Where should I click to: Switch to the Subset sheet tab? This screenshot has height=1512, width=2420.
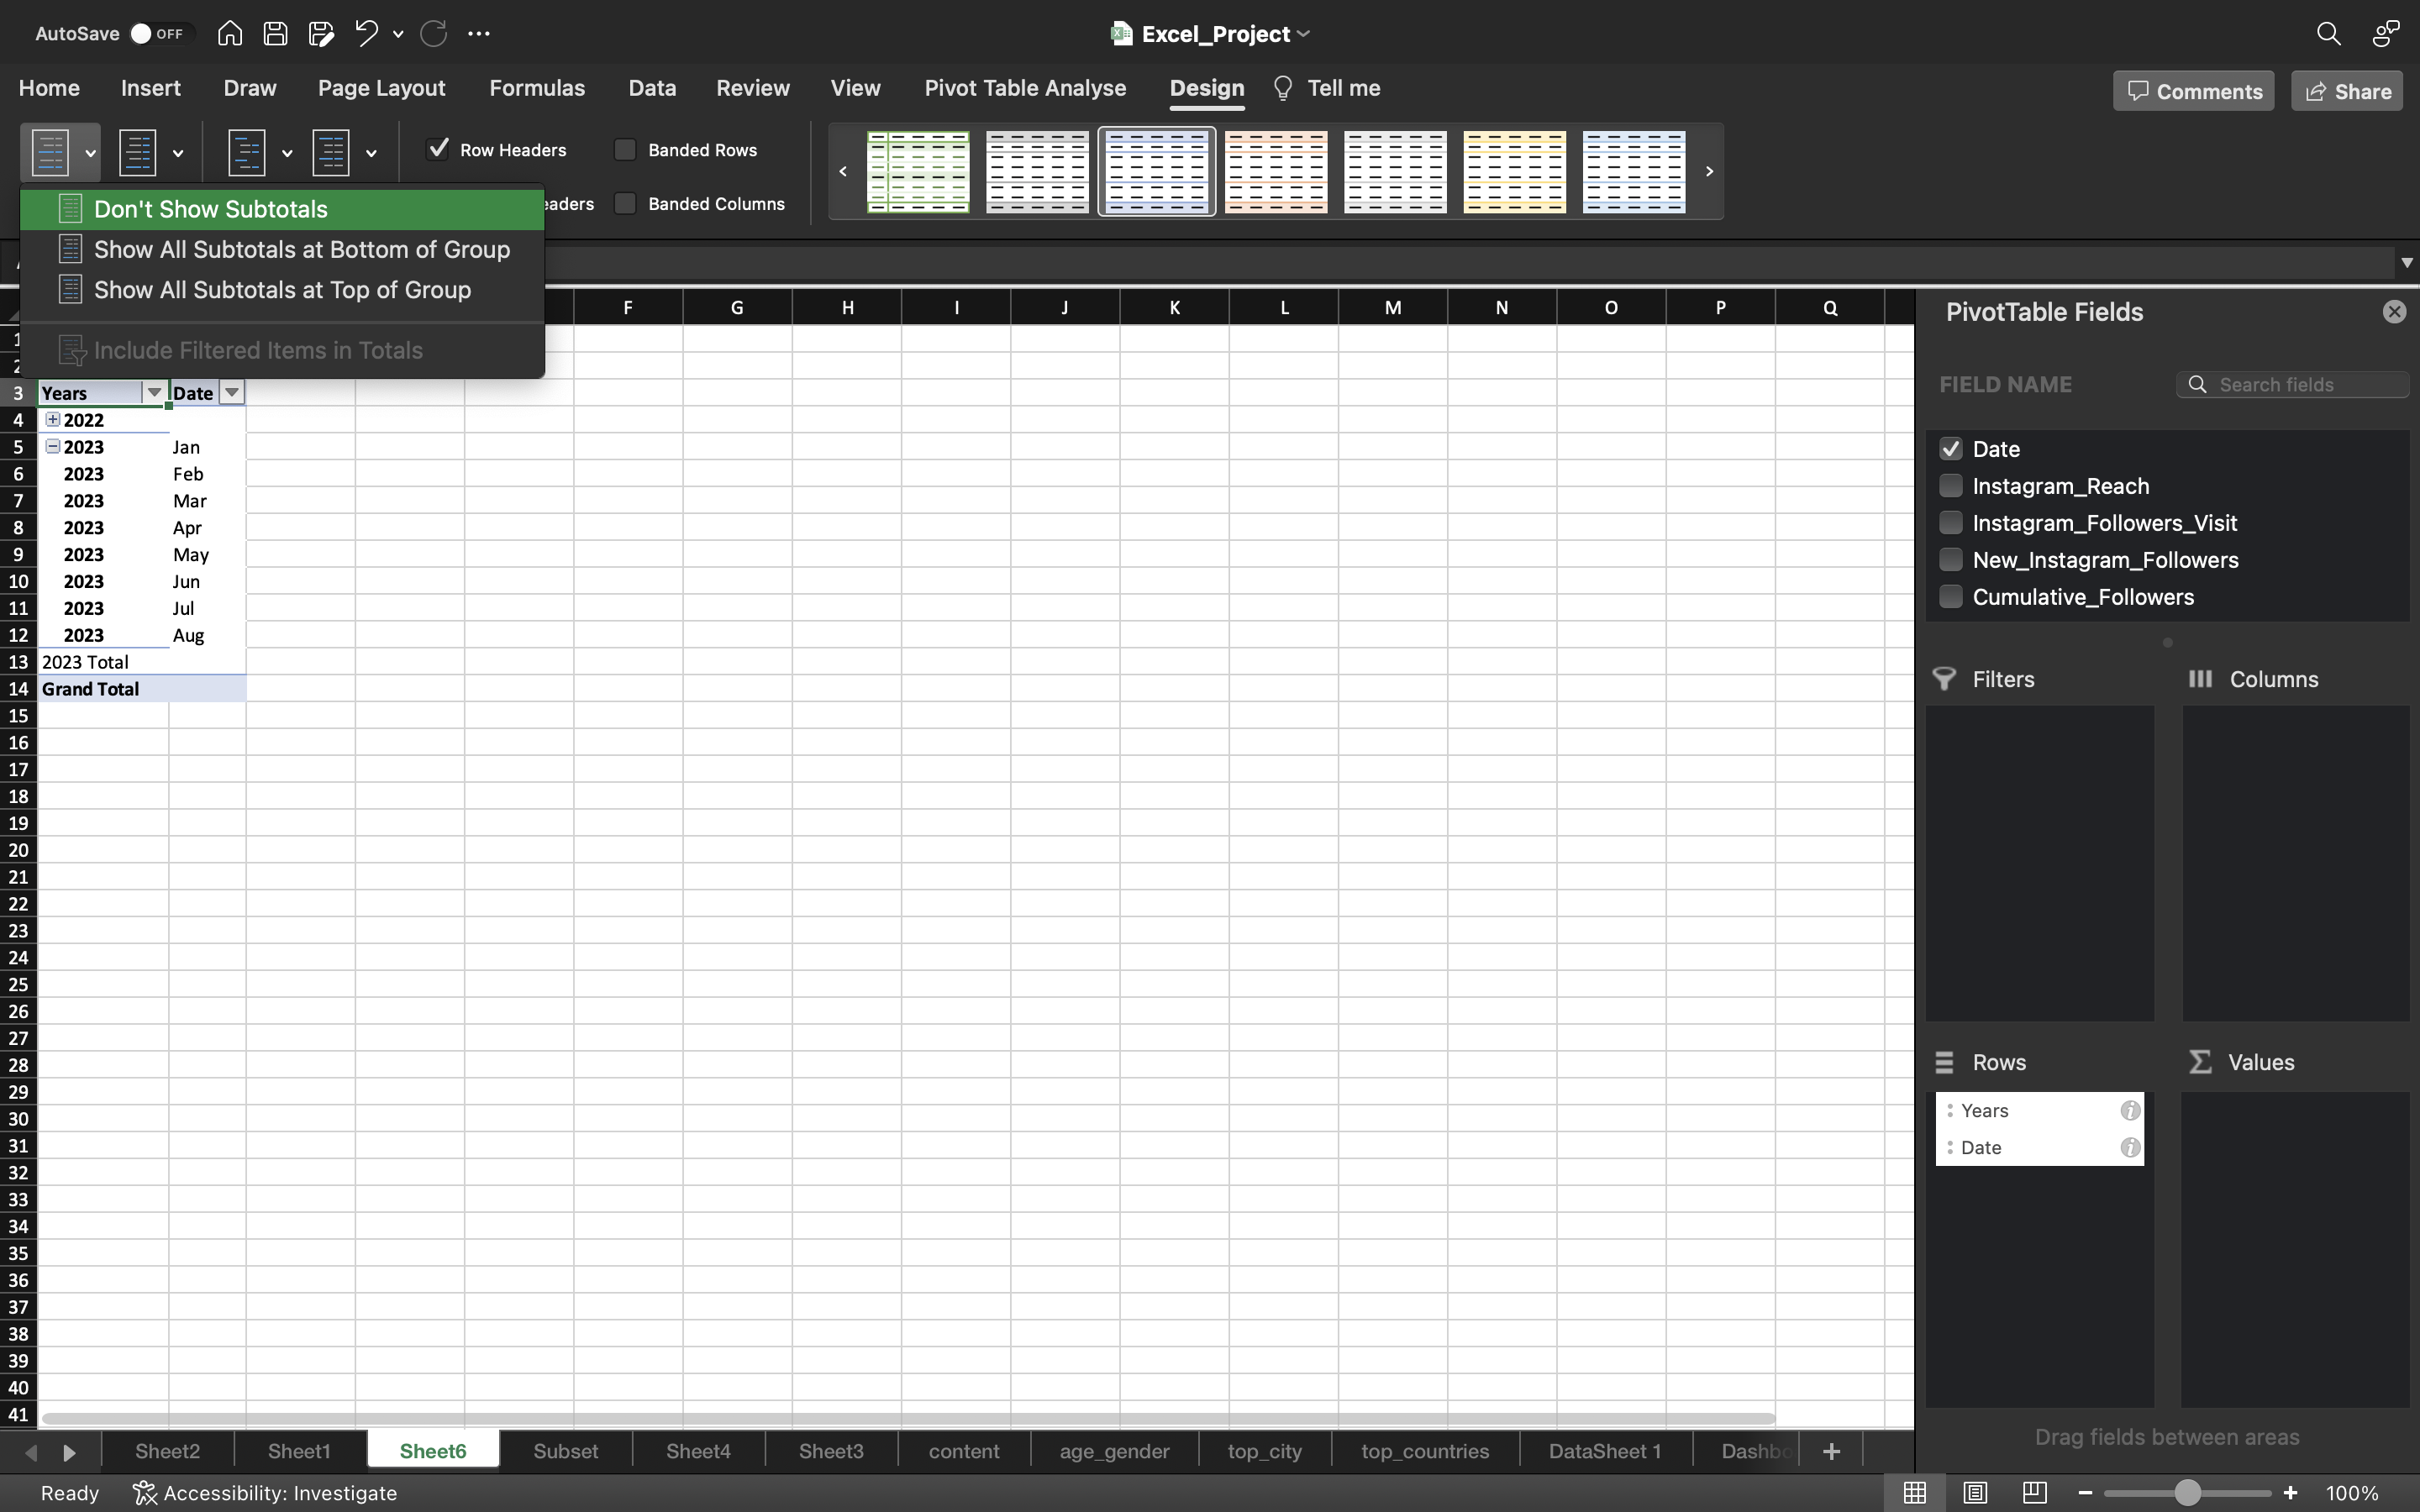565,1451
